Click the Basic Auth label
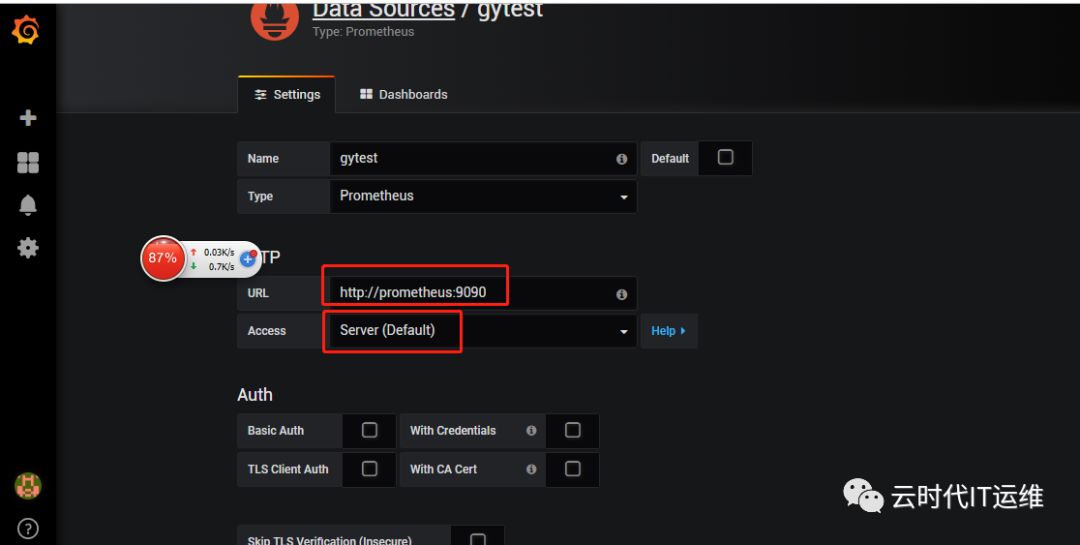This screenshot has width=1080, height=545. tap(276, 431)
